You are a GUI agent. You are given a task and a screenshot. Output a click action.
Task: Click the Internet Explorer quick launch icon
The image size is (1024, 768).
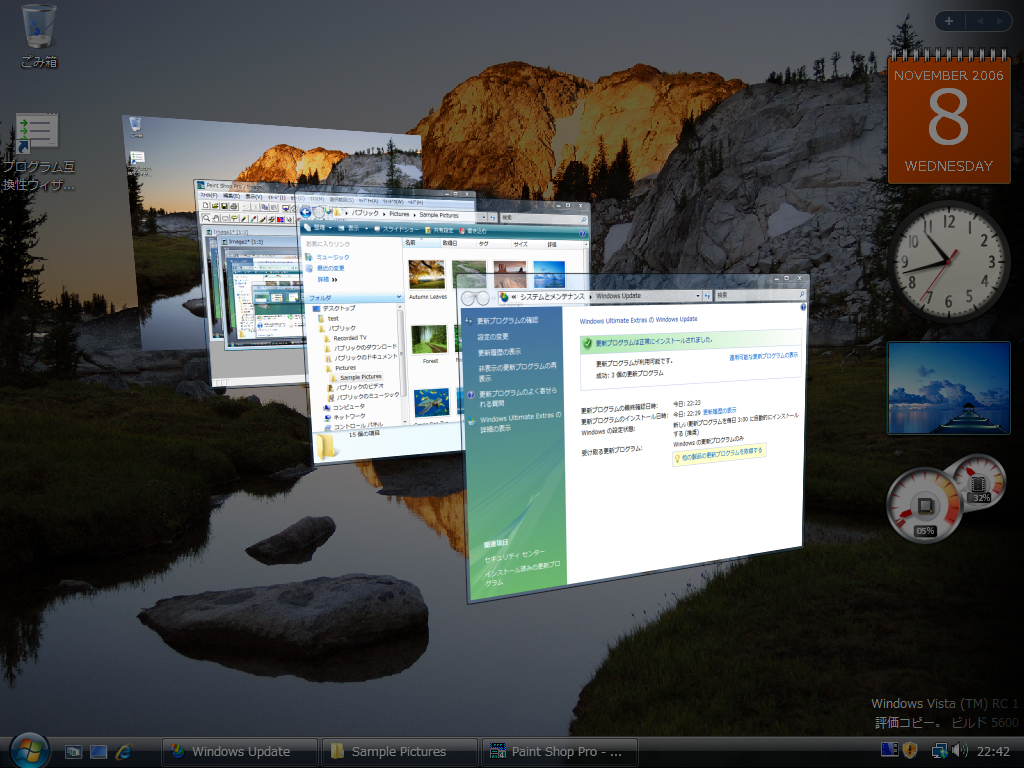tap(124, 751)
